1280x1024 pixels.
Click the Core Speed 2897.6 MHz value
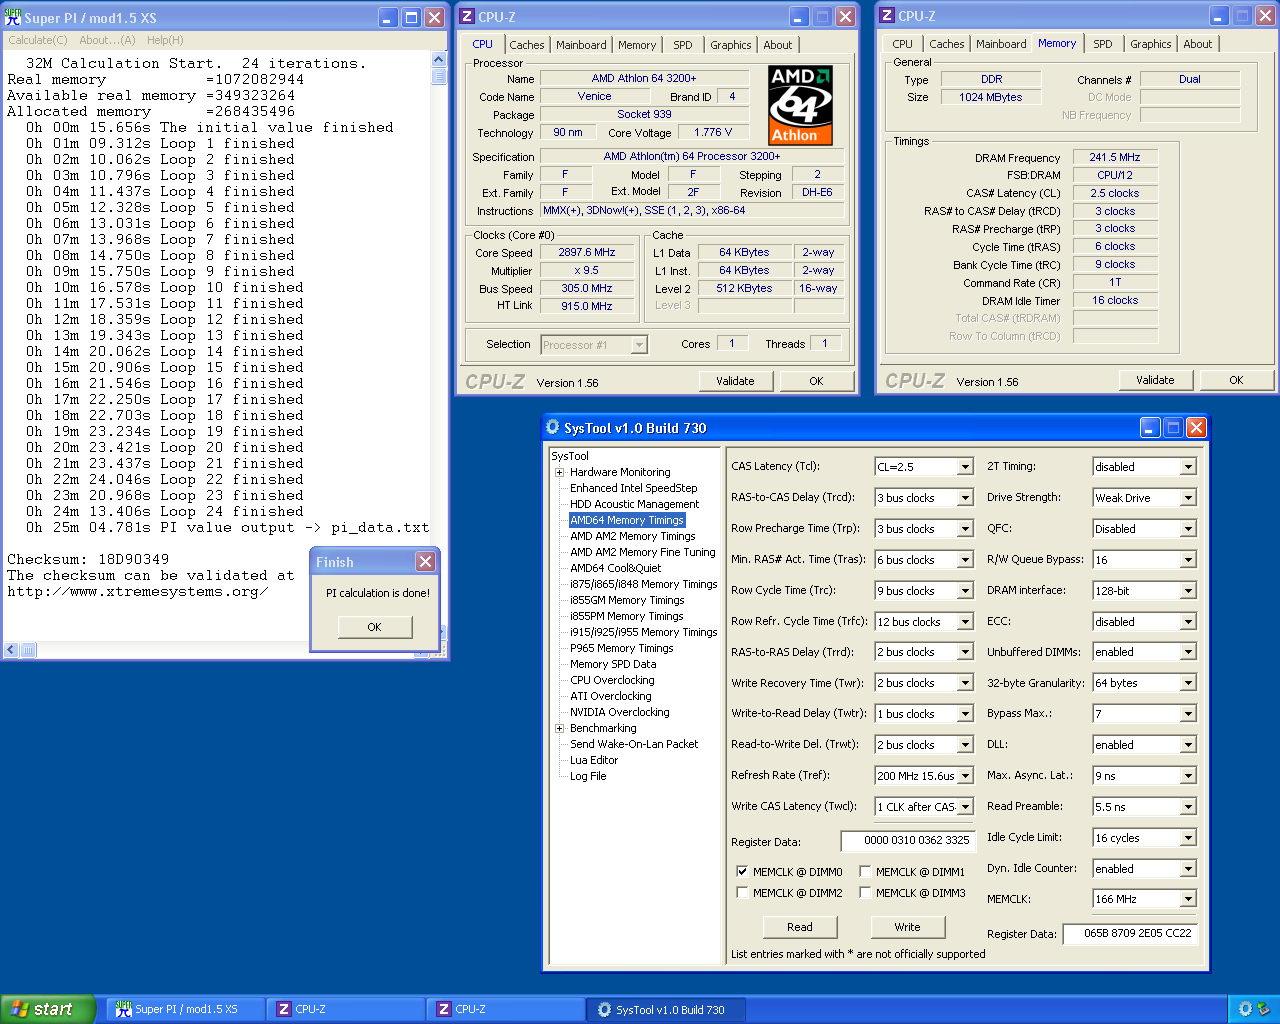(587, 253)
